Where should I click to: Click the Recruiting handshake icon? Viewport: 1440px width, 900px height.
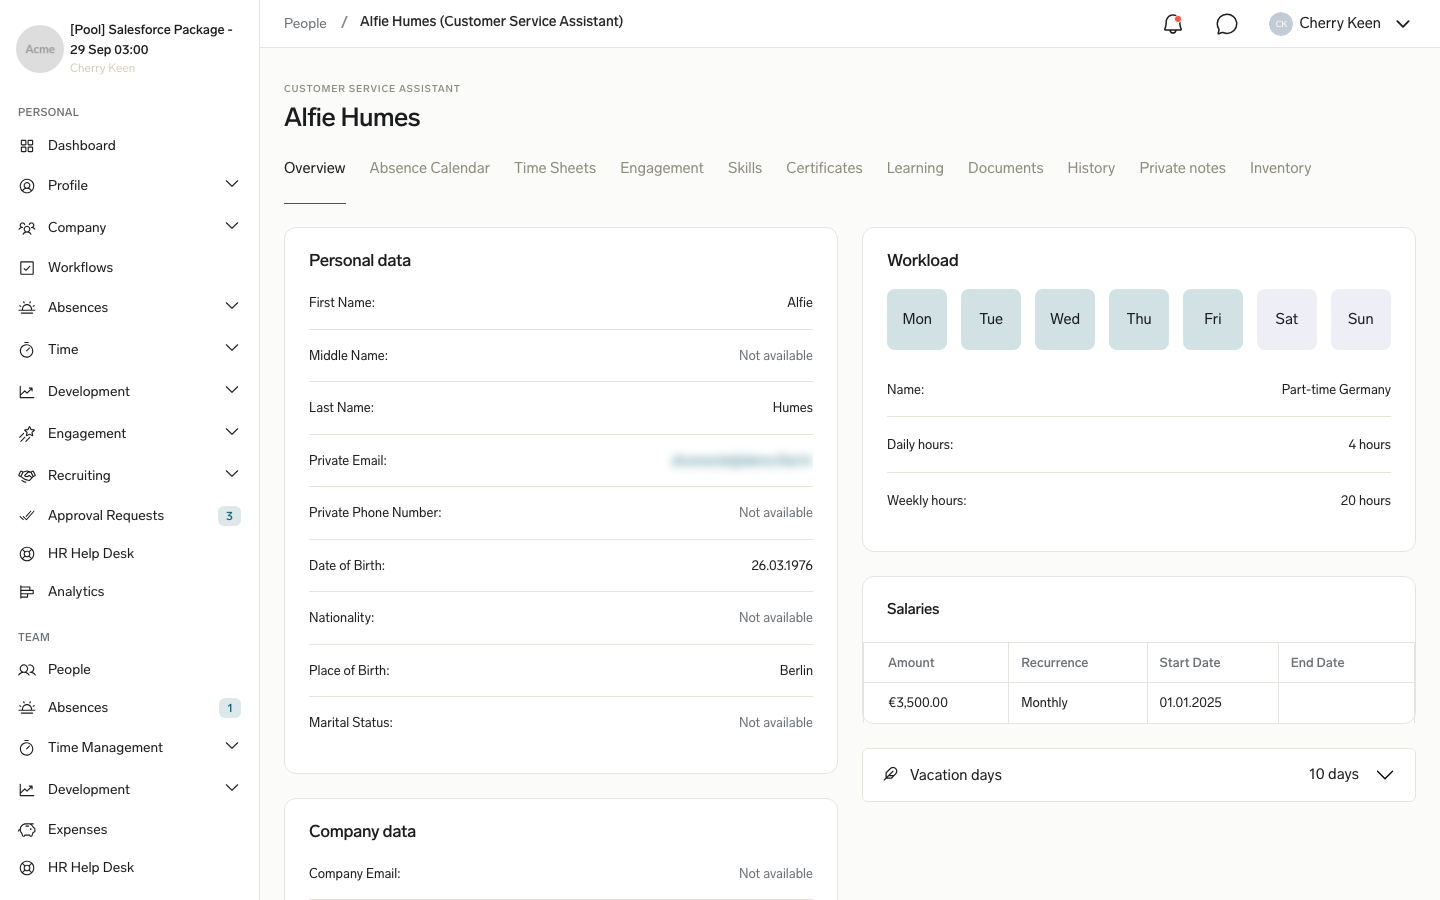coord(27,476)
